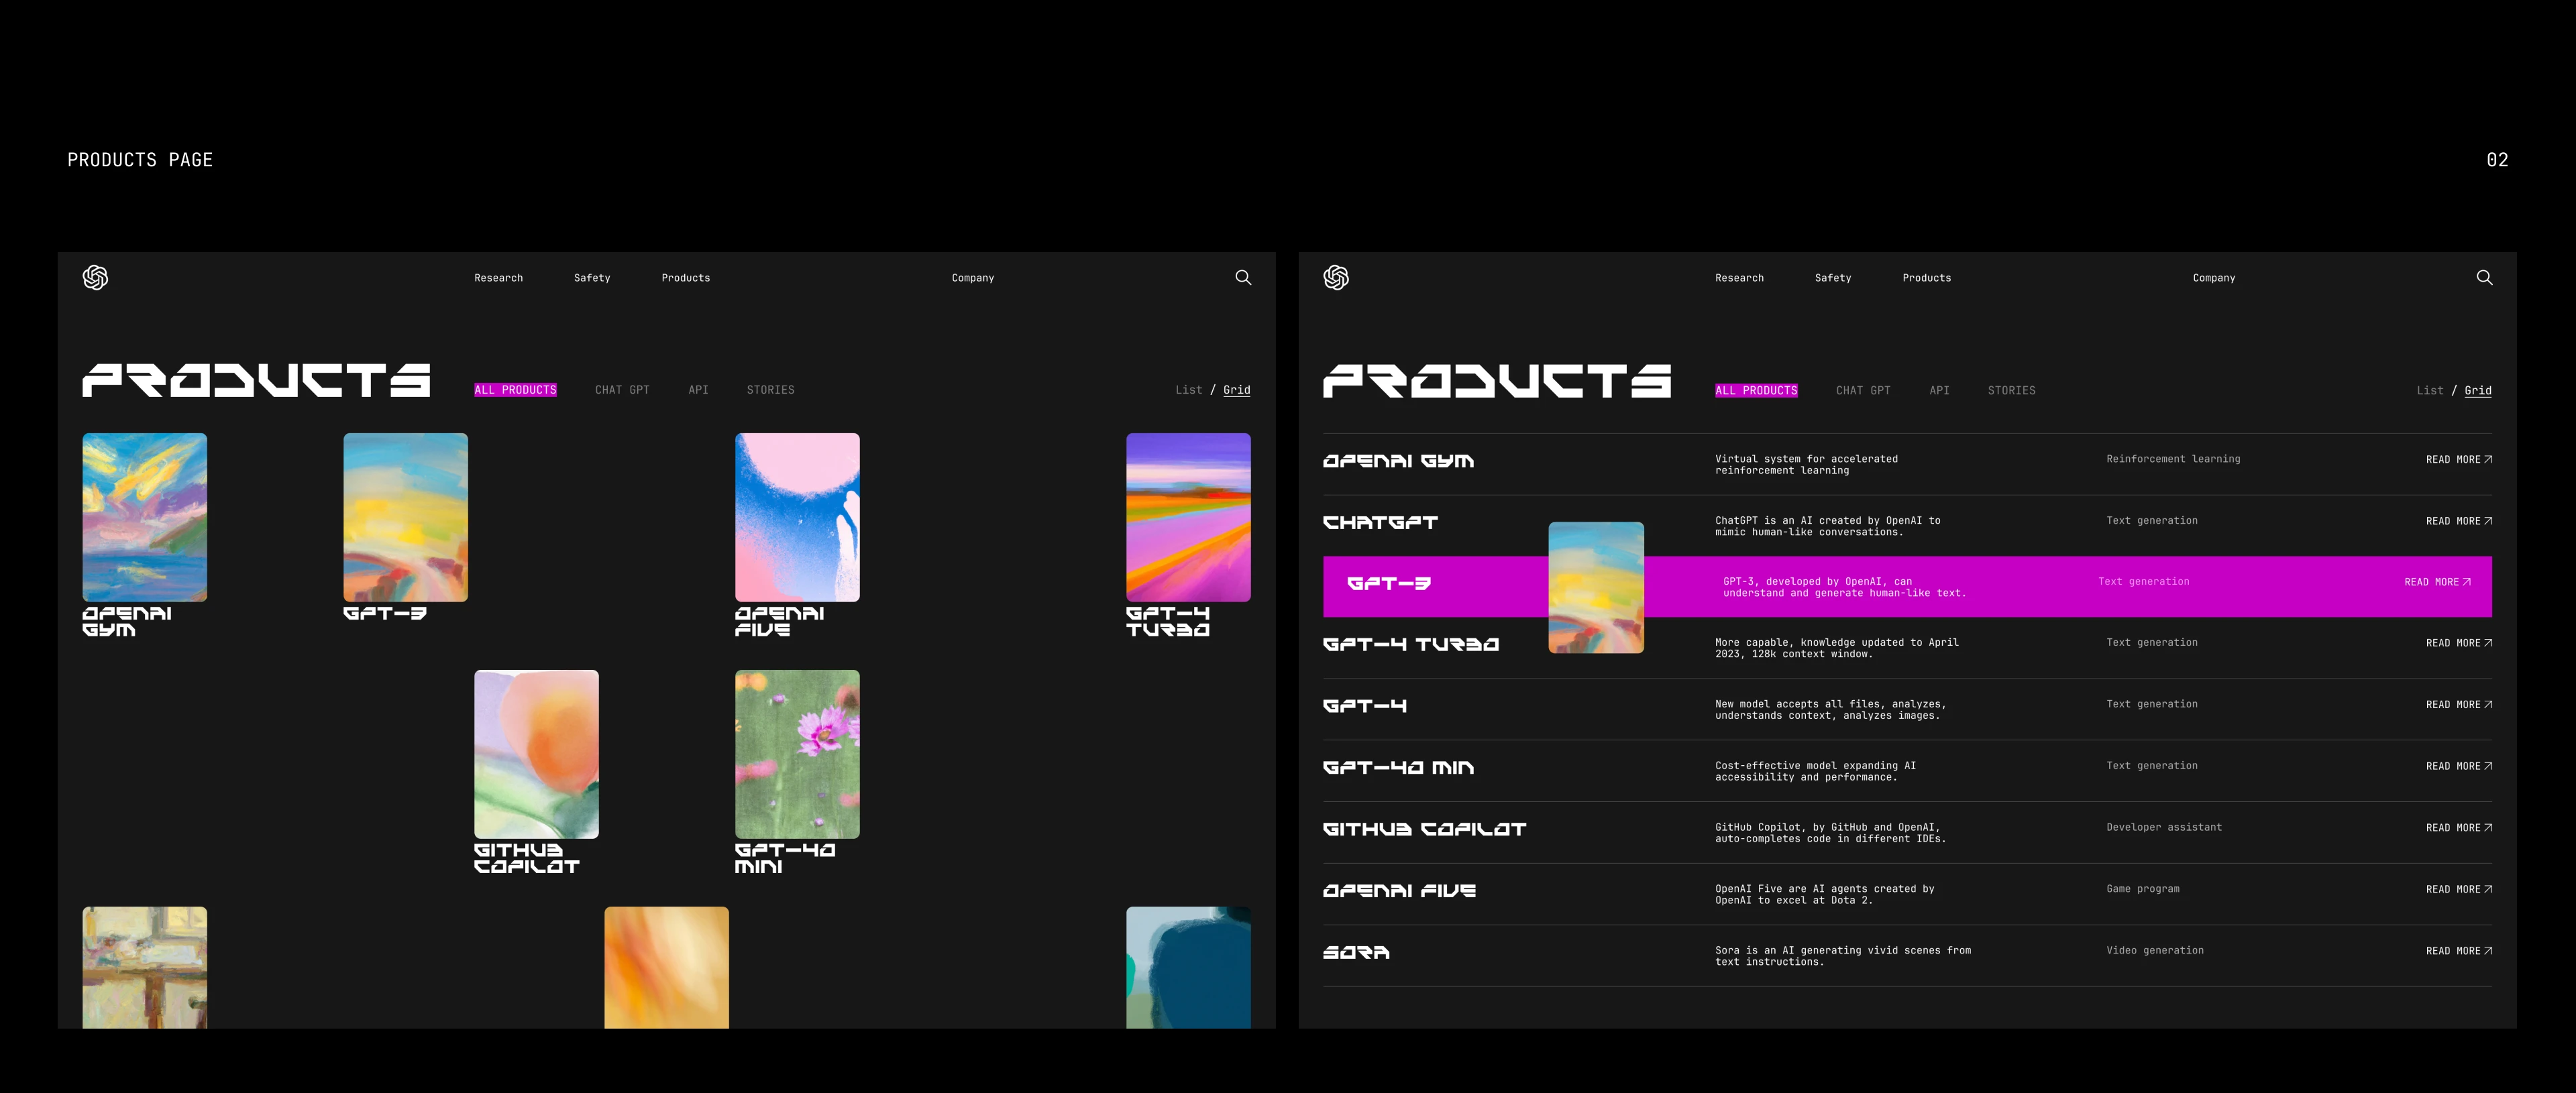
Task: Select API filter in right mockup
Action: pyautogui.click(x=1939, y=391)
